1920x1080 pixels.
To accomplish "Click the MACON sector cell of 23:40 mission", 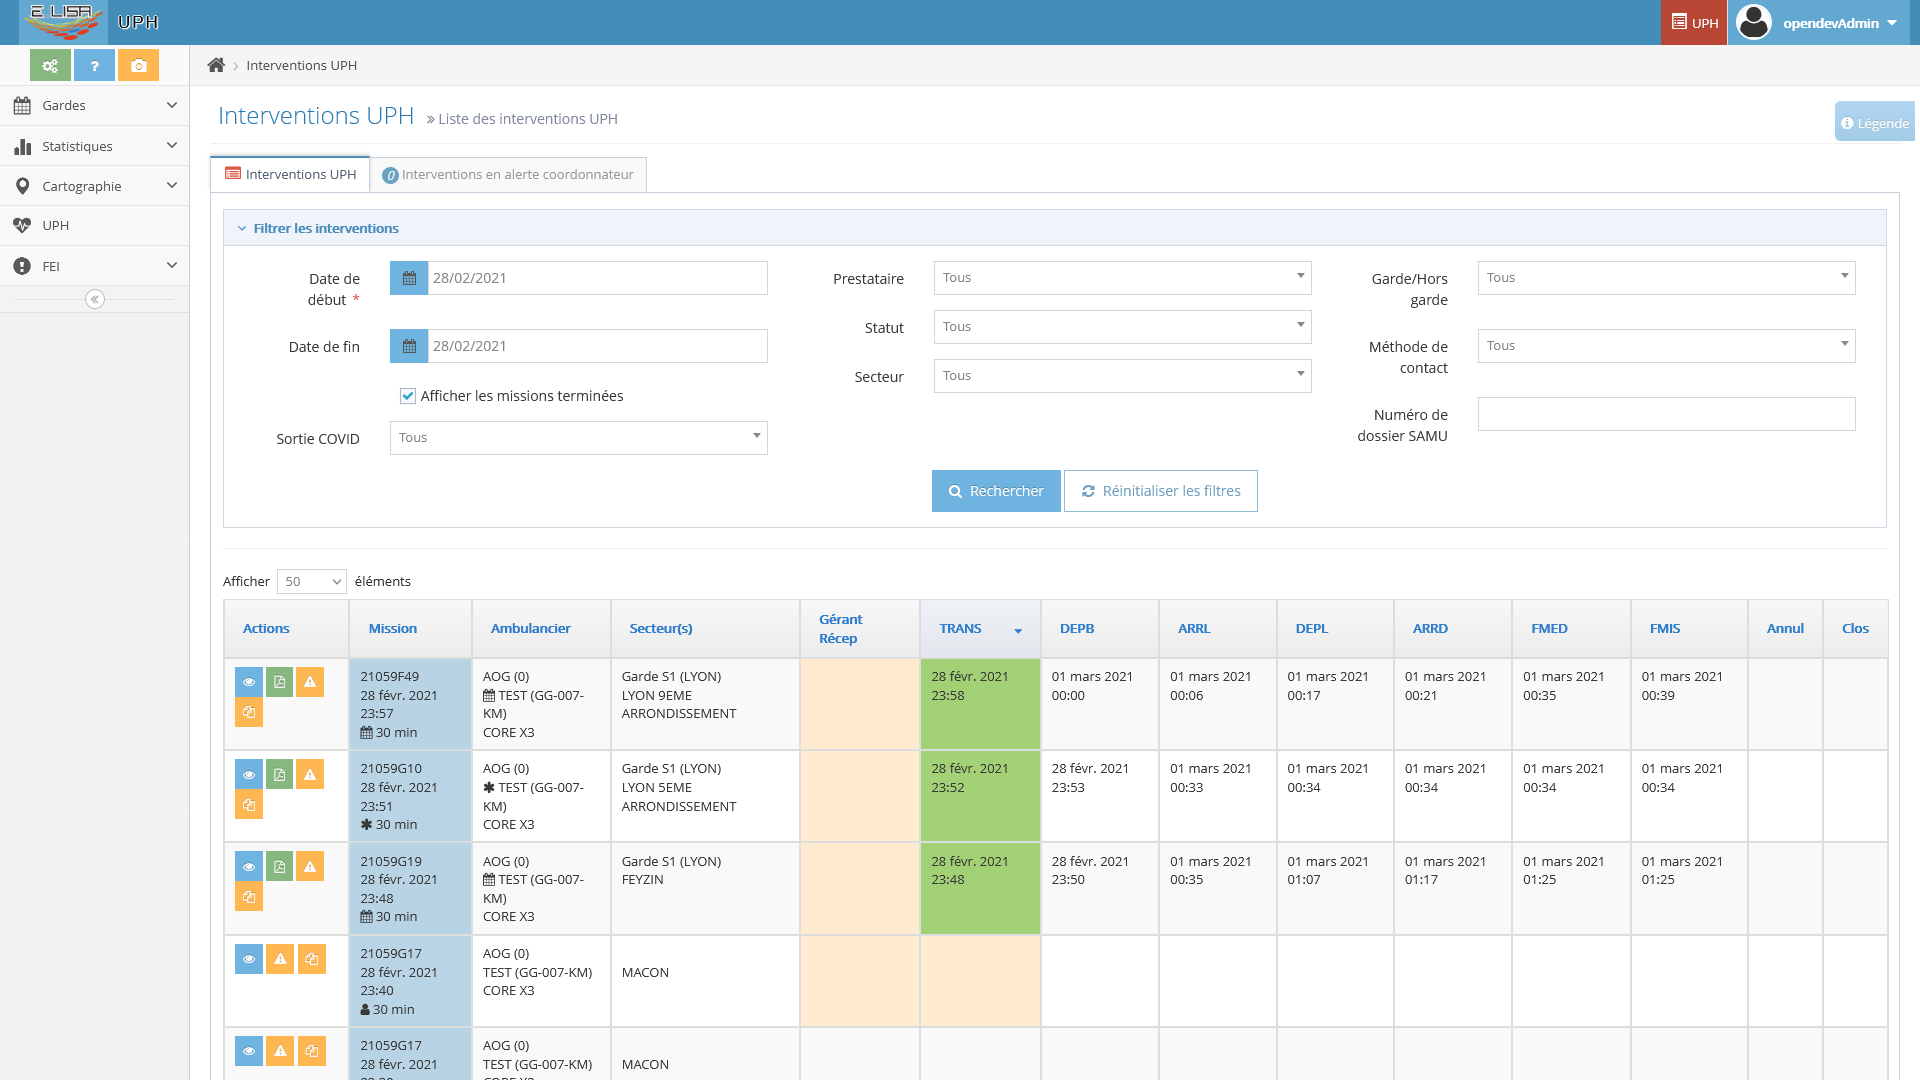I will tap(705, 981).
